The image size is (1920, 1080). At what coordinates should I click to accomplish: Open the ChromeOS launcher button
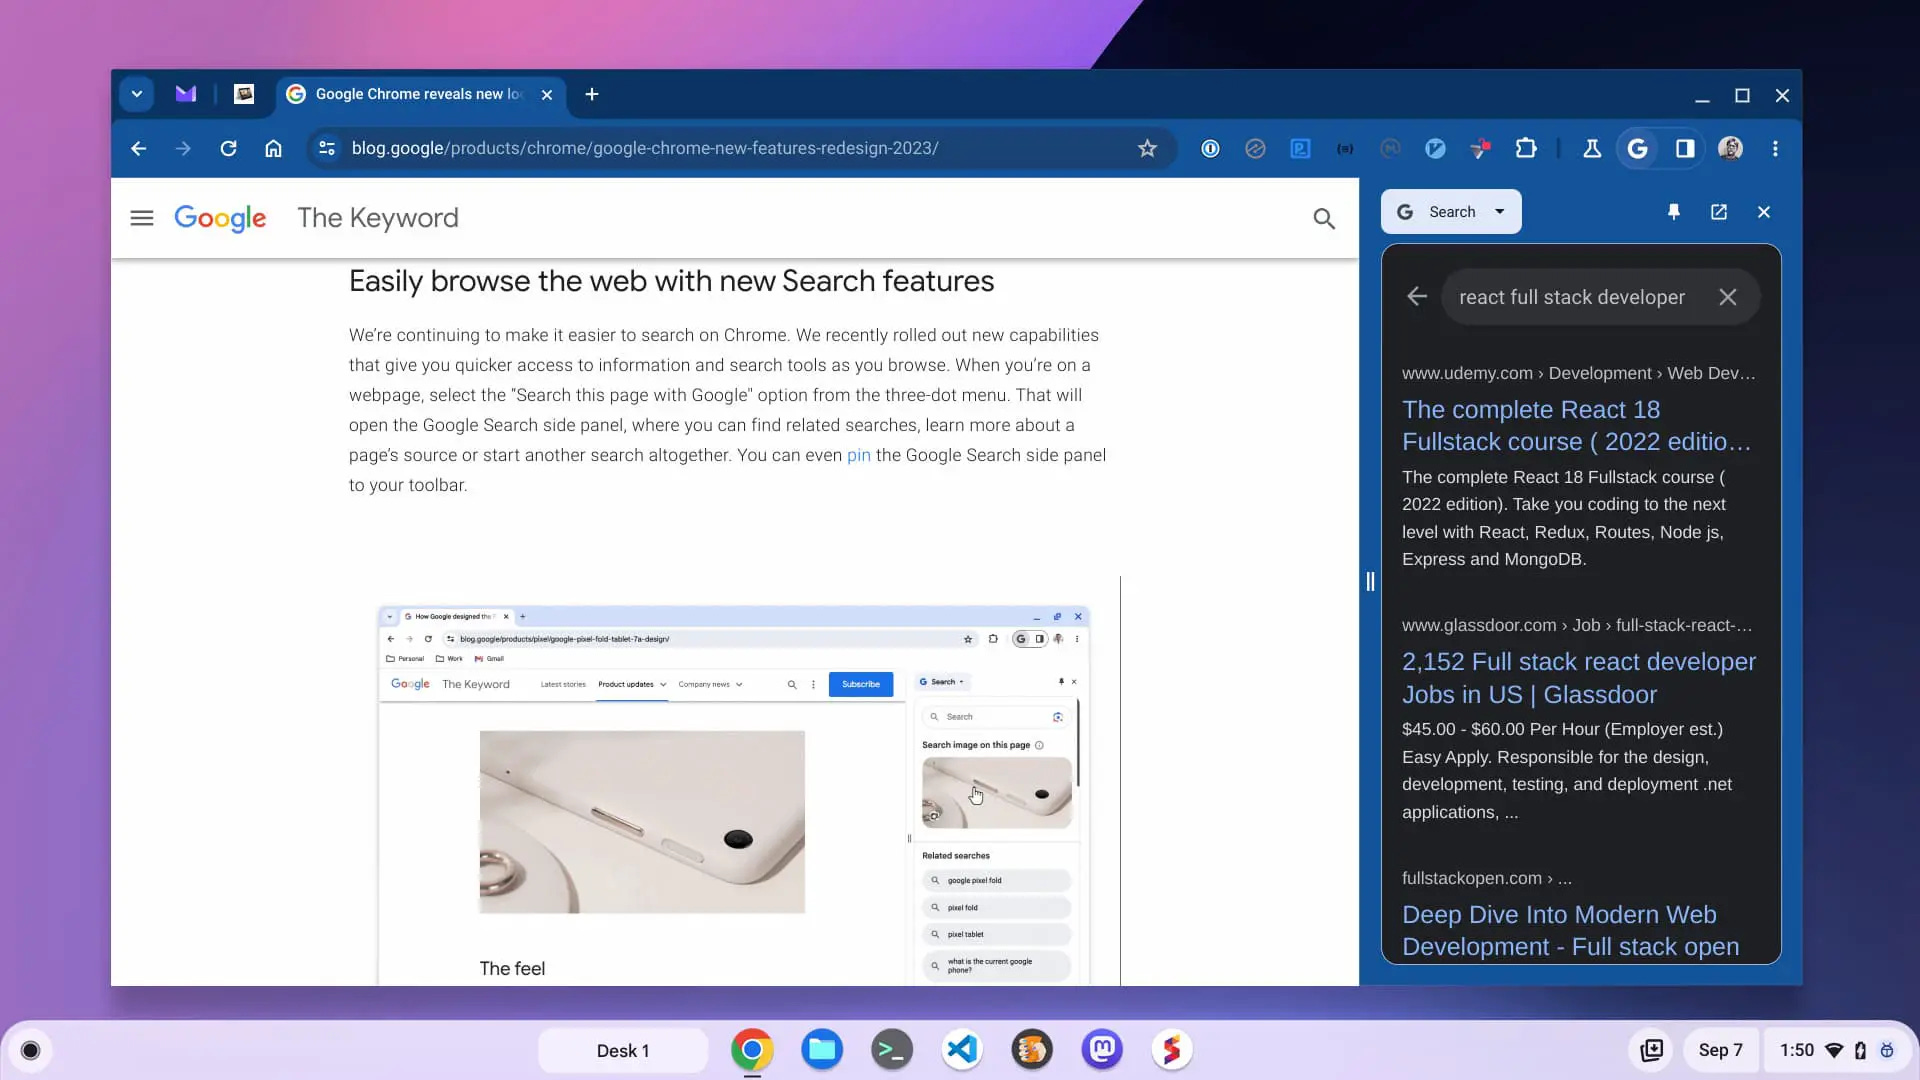coord(31,1050)
